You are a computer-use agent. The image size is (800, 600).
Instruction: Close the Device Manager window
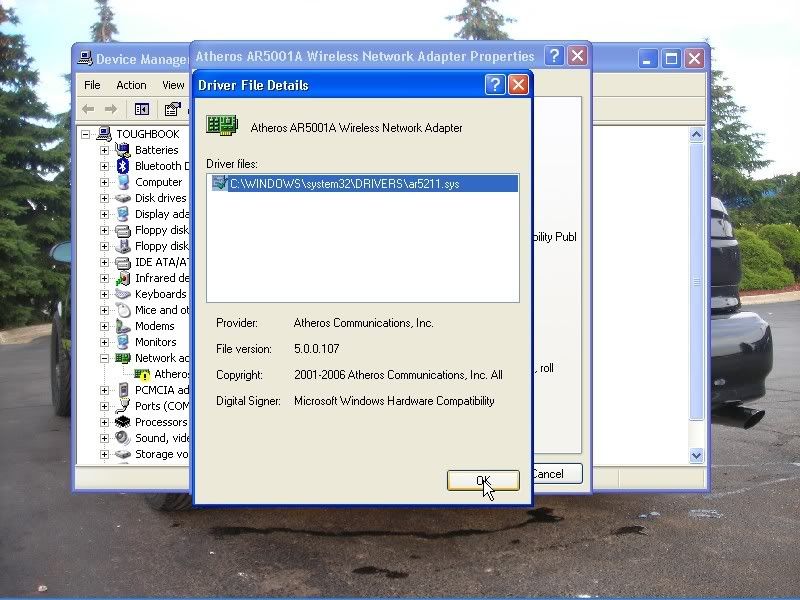tap(694, 59)
